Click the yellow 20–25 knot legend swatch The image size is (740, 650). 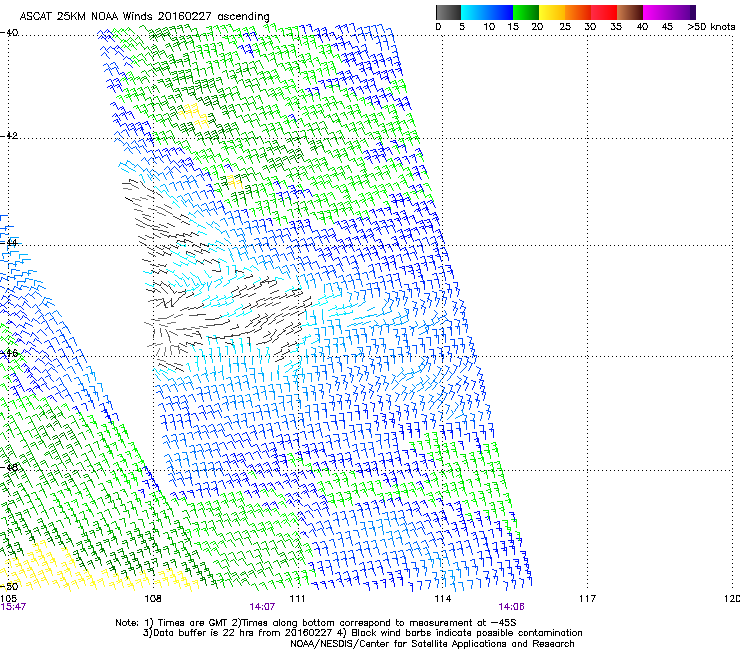coord(552,12)
